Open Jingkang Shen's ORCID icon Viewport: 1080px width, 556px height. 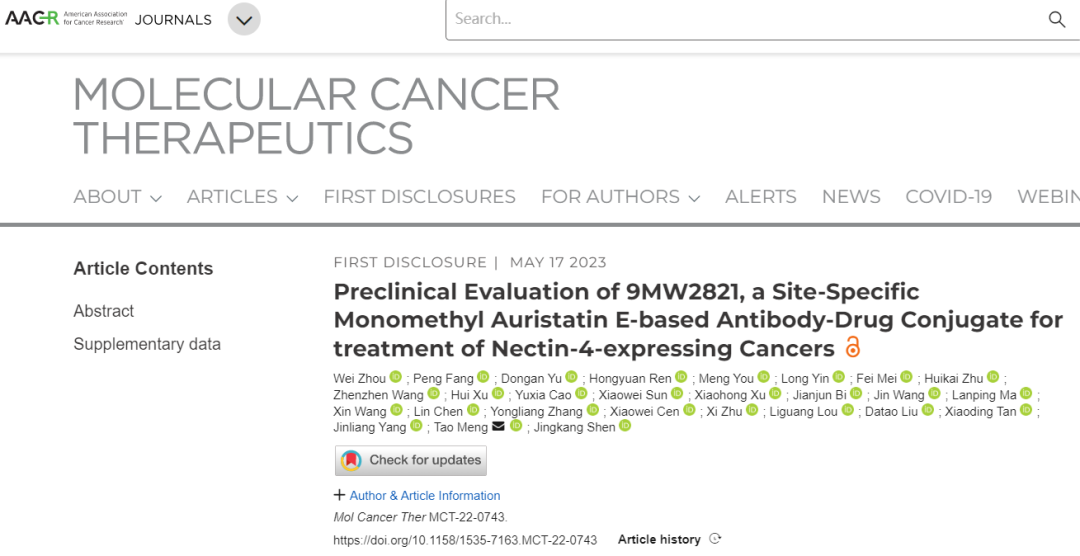pyautogui.click(x=625, y=427)
